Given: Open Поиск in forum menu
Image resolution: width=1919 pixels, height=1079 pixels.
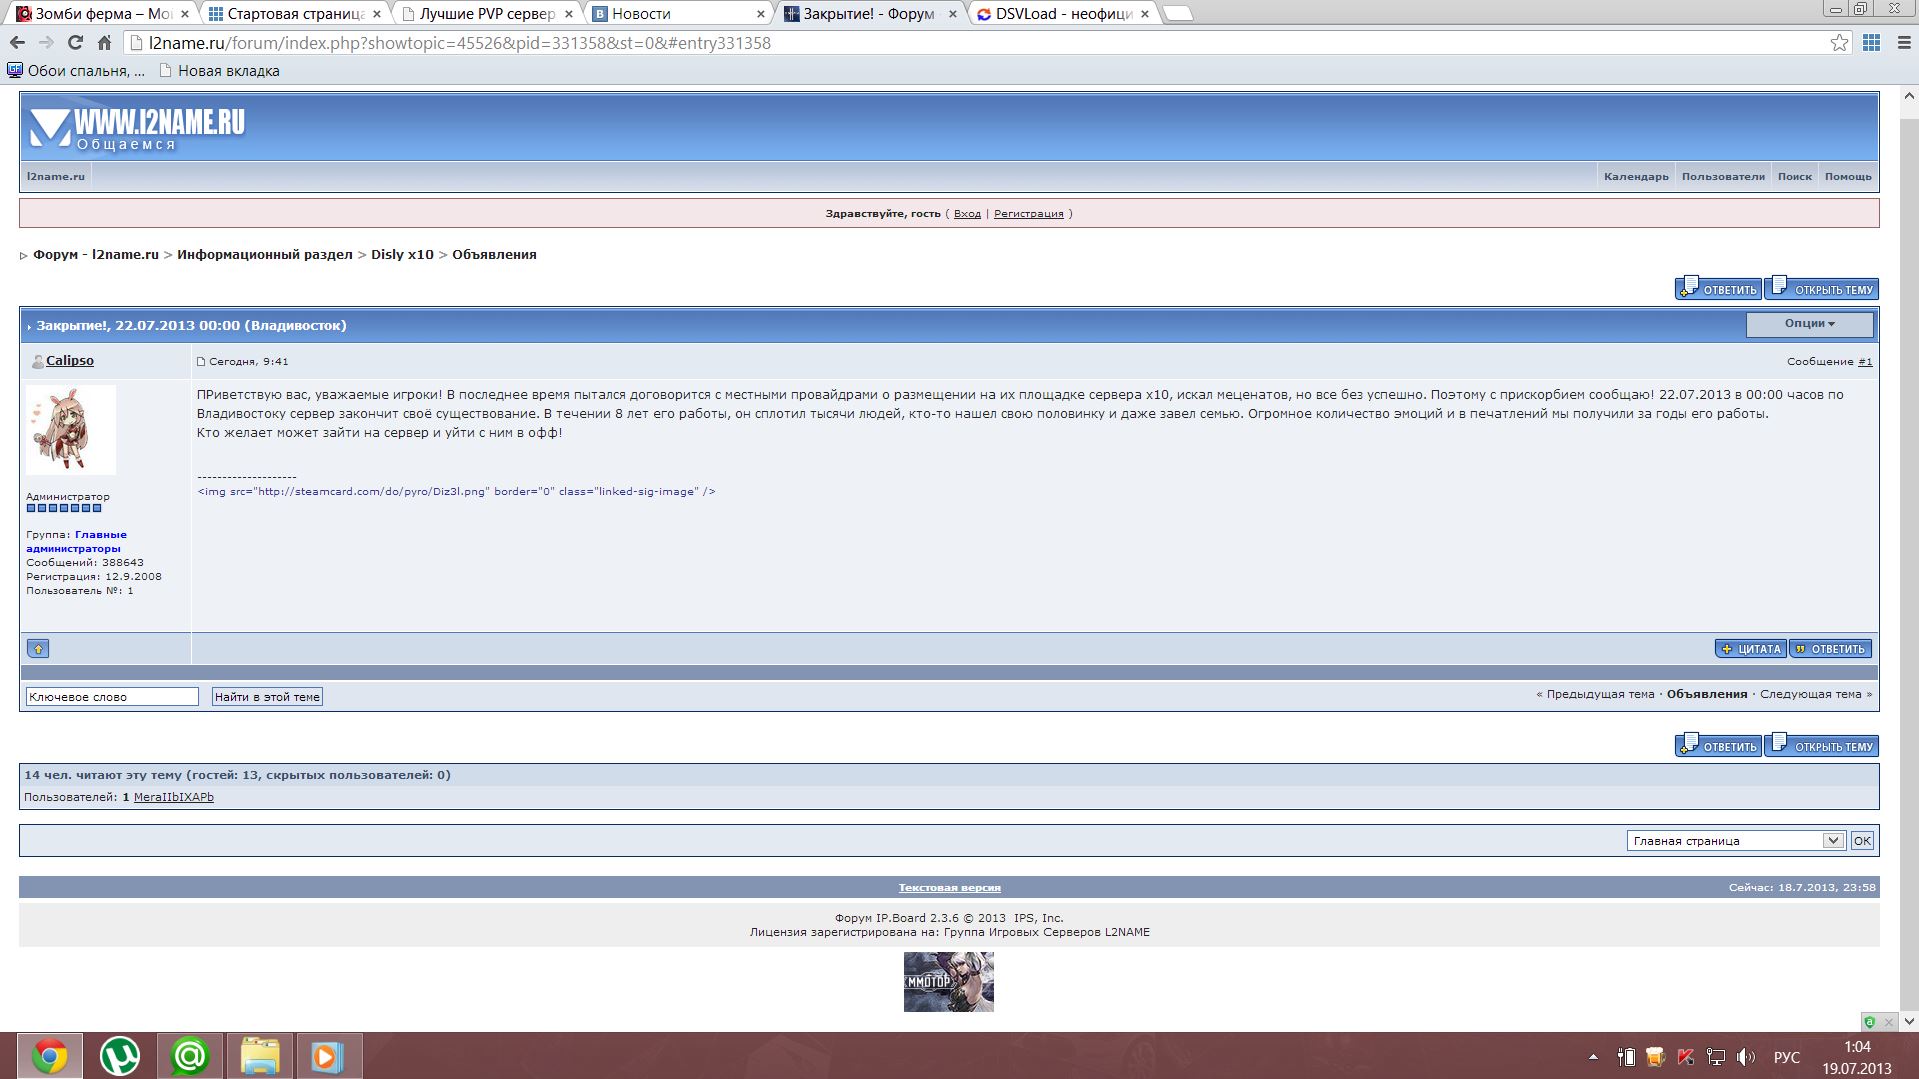Looking at the screenshot, I should pyautogui.click(x=1794, y=177).
